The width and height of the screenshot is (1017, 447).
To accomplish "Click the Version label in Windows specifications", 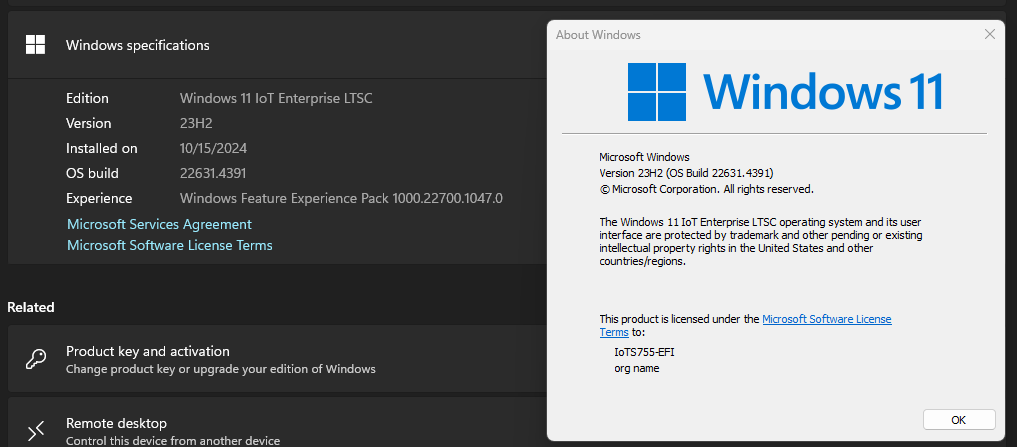I will [88, 123].
